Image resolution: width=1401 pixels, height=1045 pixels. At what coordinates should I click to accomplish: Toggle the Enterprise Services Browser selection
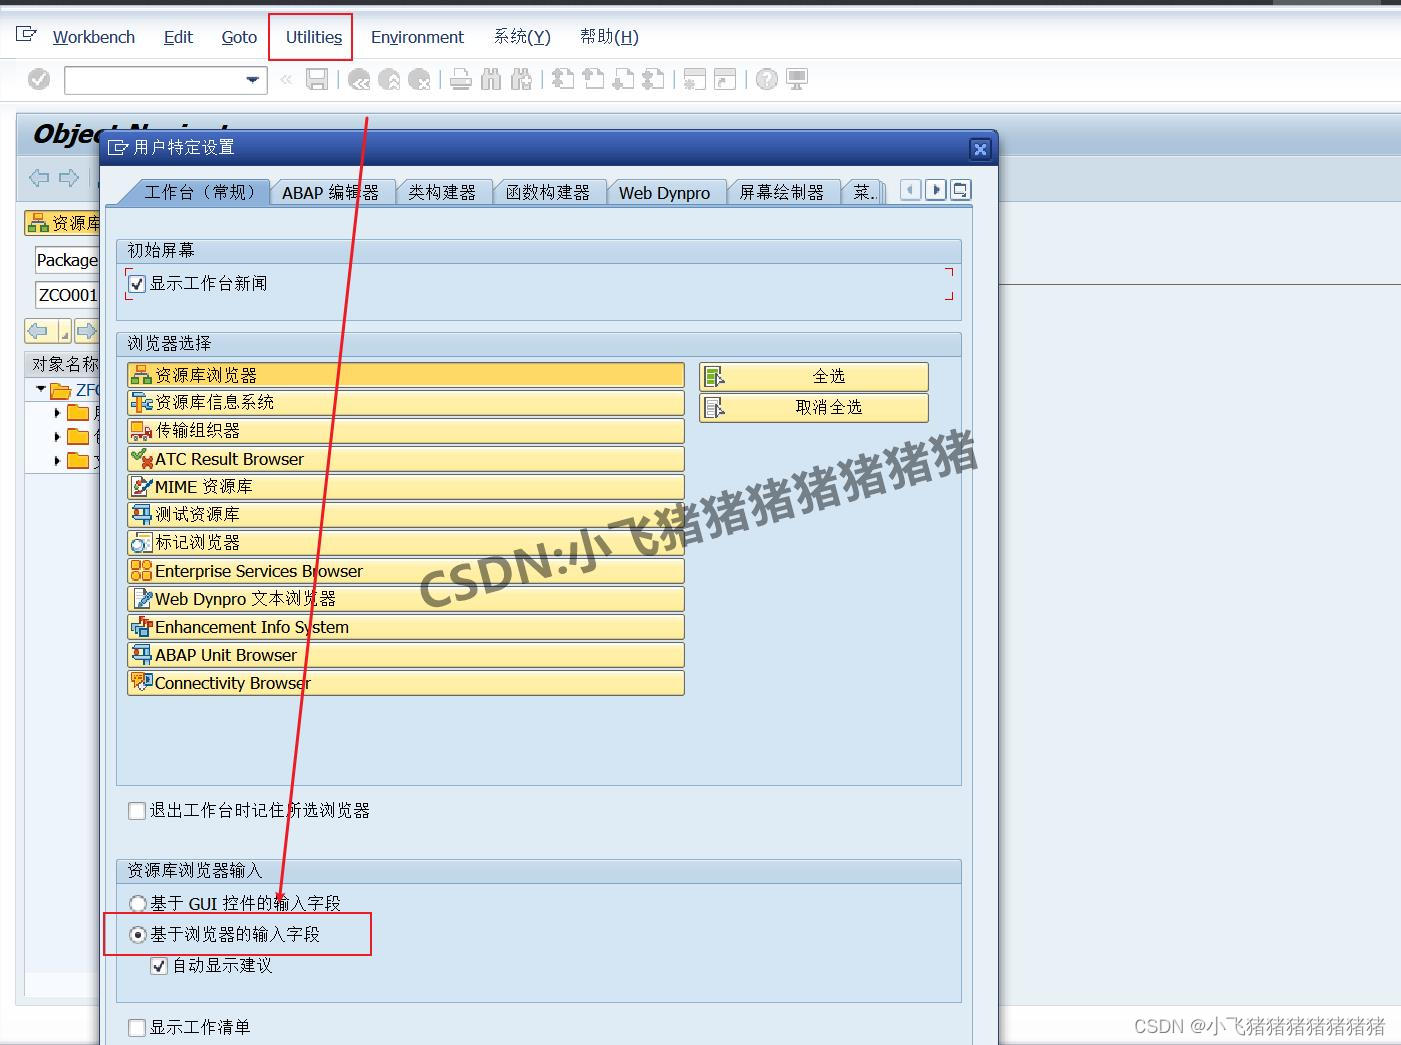tap(405, 571)
